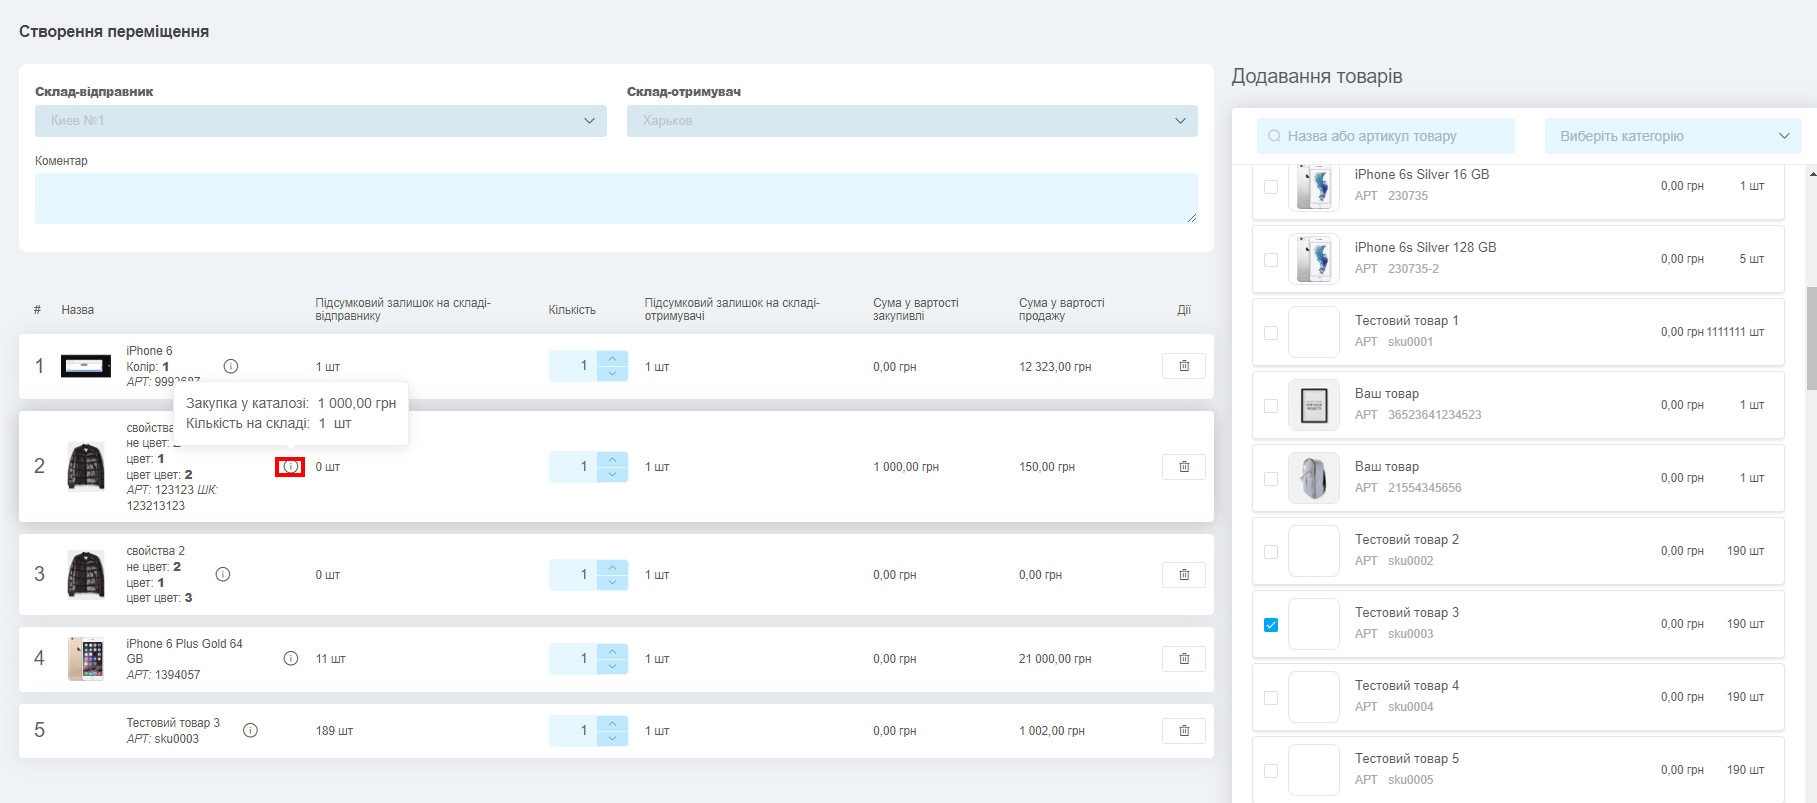Click jacket thumbnail in row 3
Image resolution: width=1817 pixels, height=803 pixels.
(x=86, y=574)
